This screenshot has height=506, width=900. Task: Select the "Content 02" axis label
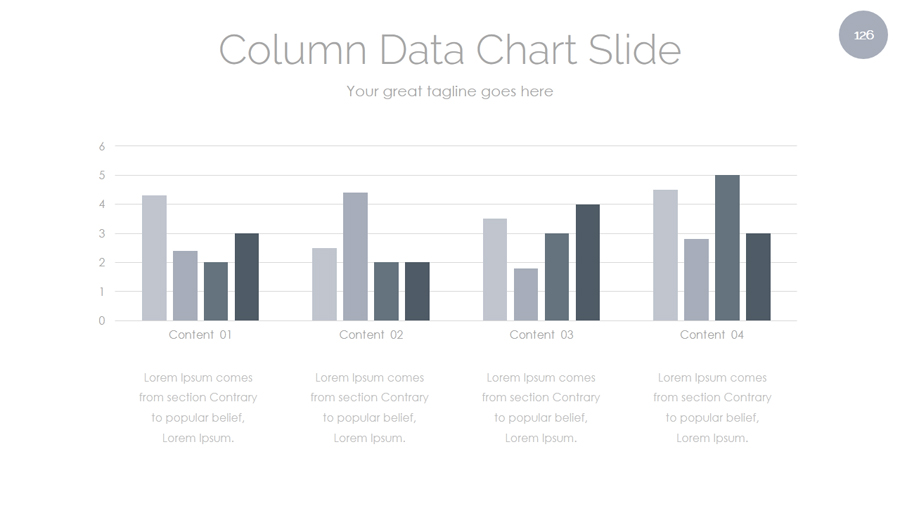pyautogui.click(x=371, y=335)
